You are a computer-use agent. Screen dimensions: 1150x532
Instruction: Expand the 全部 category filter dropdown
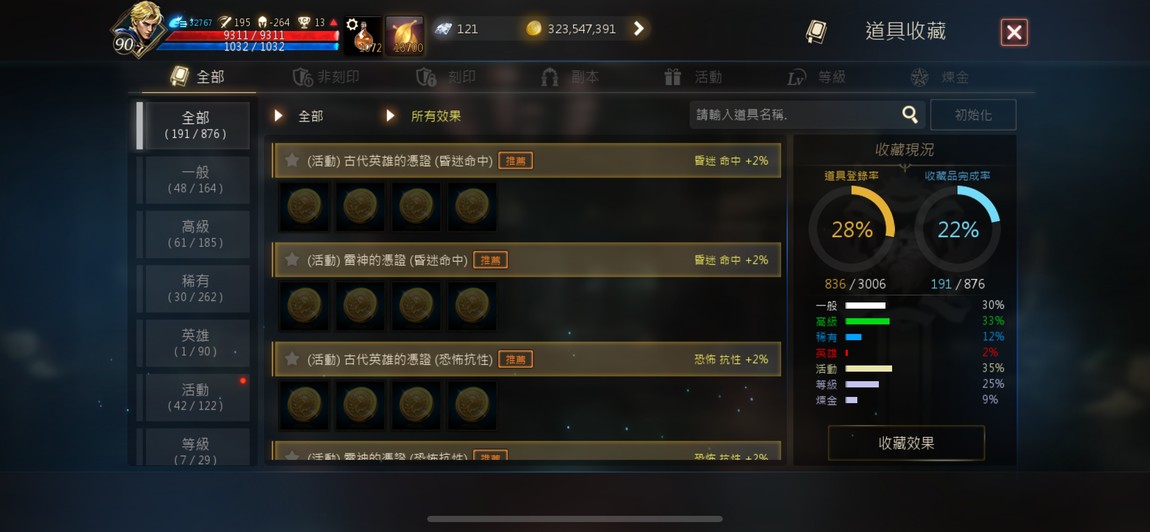[x=299, y=116]
